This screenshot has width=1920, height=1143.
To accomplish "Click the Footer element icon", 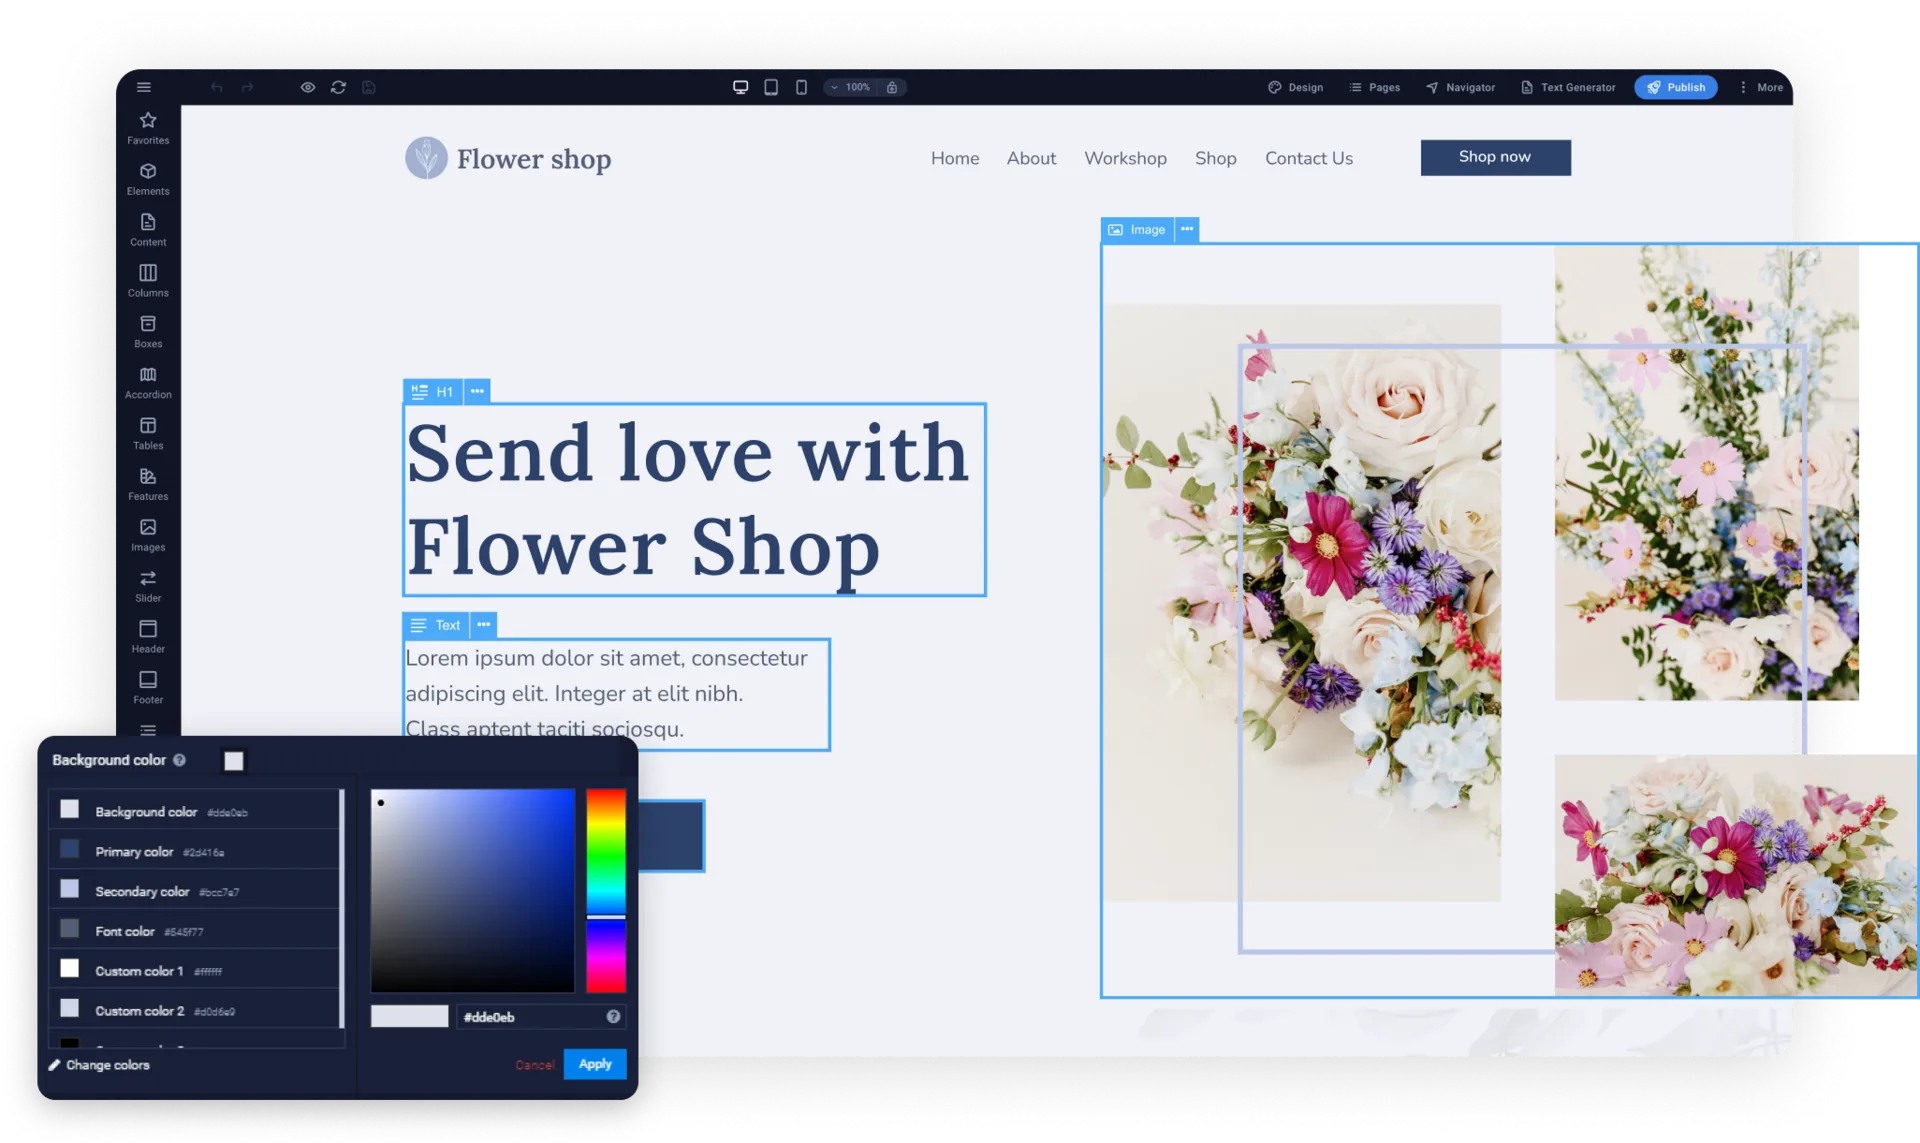I will tap(148, 687).
